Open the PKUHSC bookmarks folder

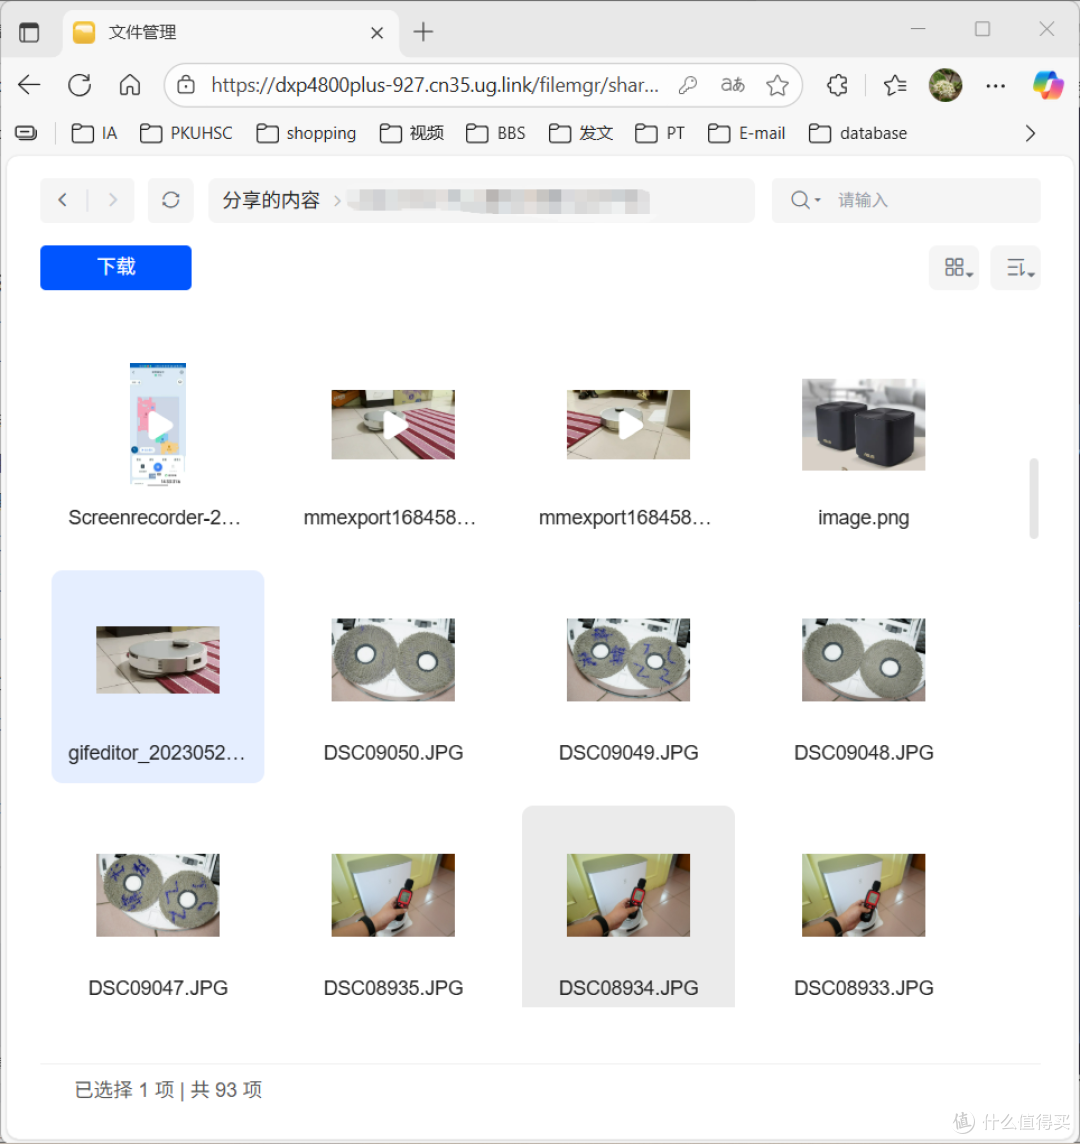[186, 134]
